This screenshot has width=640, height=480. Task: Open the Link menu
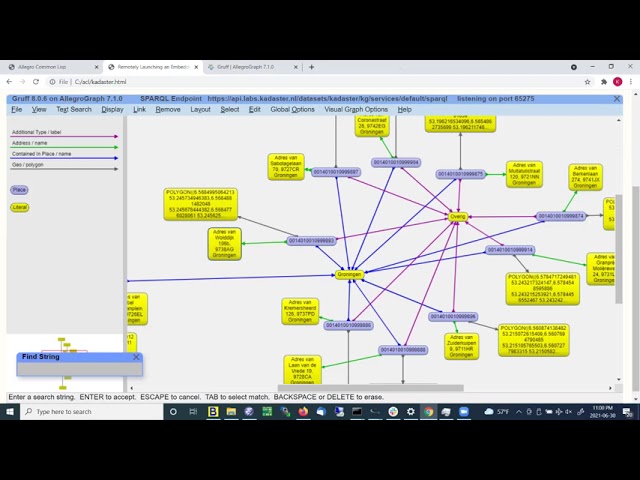(x=140, y=109)
